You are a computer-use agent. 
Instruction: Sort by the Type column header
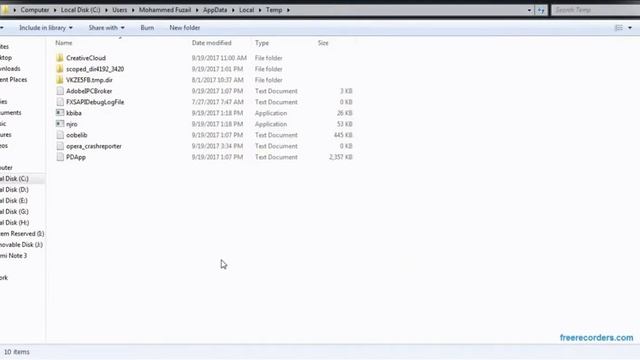(x=262, y=43)
